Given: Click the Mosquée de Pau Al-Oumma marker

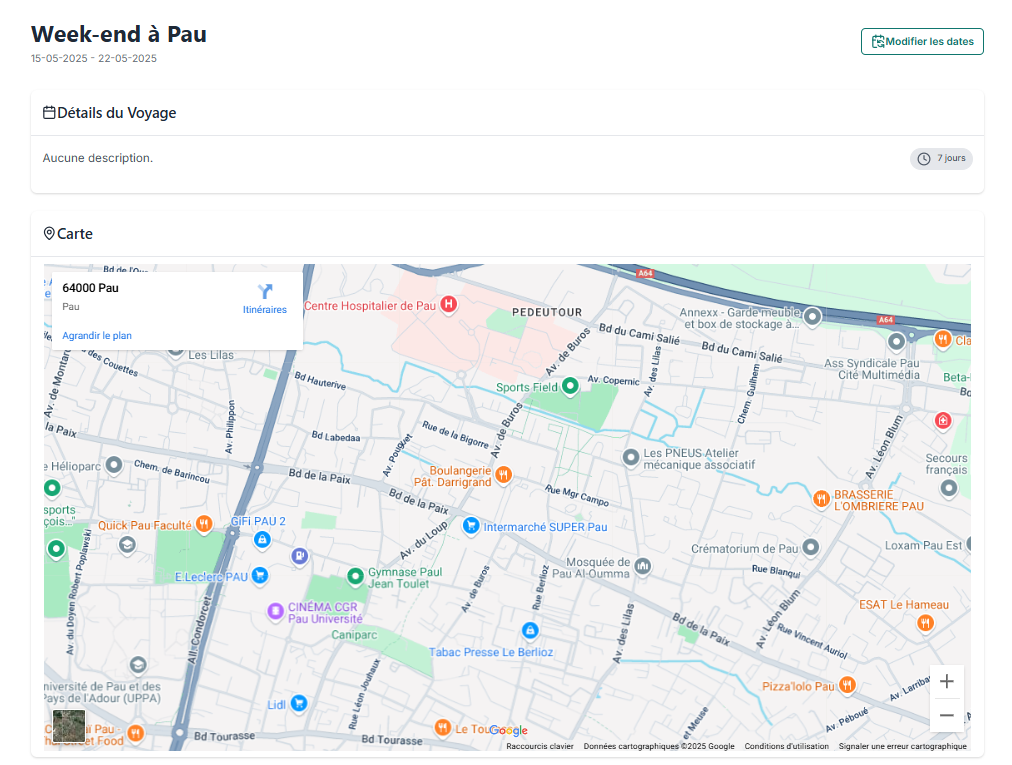Looking at the screenshot, I should pos(640,567).
